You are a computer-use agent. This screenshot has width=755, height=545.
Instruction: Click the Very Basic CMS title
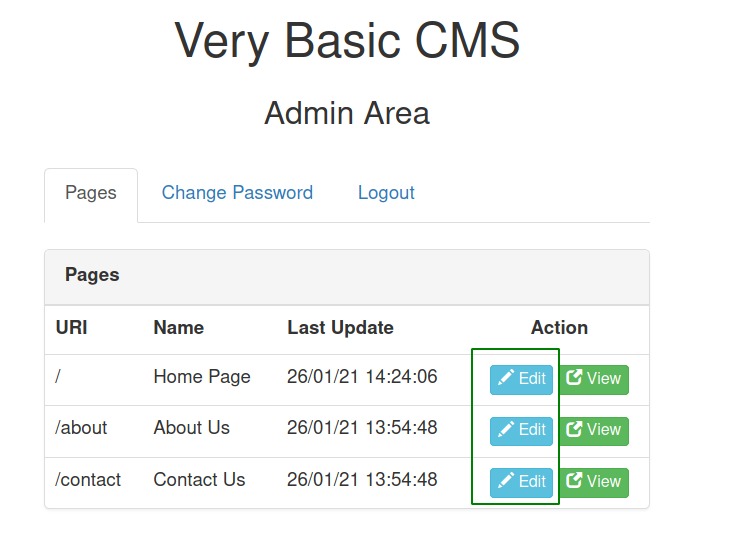(347, 41)
